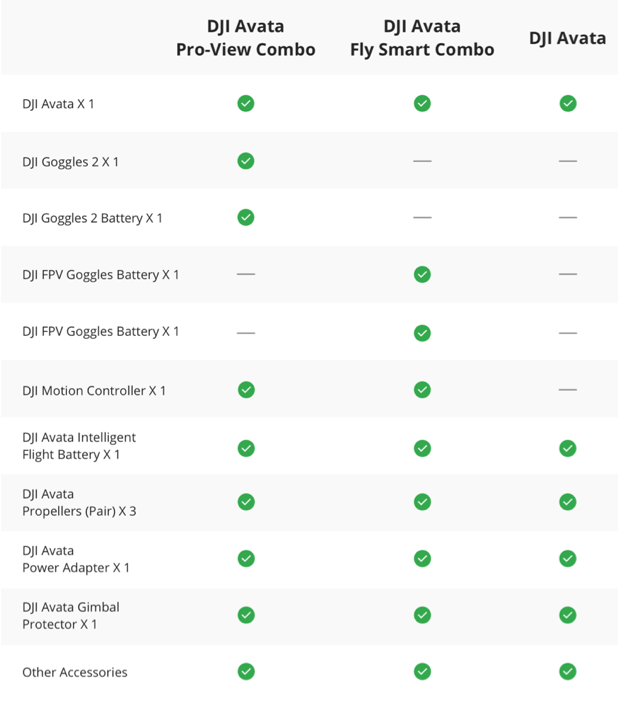Select Goggles 2 Battery dash in standalone DJI Avata column

tap(568, 217)
